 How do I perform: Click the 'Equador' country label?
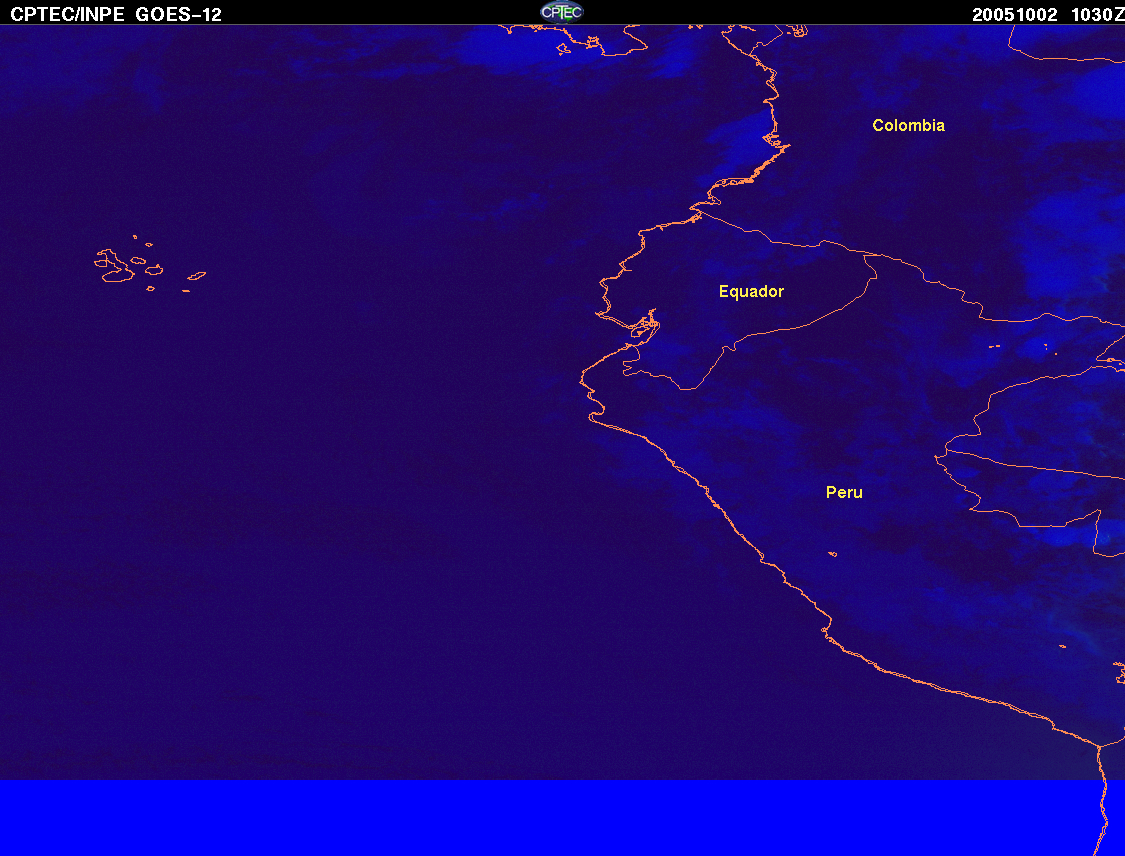click(x=751, y=292)
